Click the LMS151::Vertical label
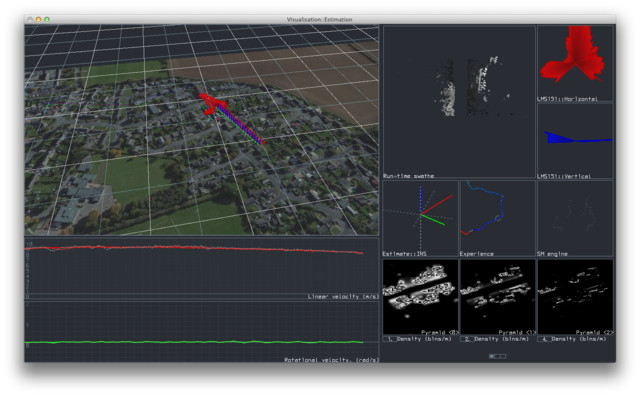This screenshot has height=400, width=640. pyautogui.click(x=564, y=175)
